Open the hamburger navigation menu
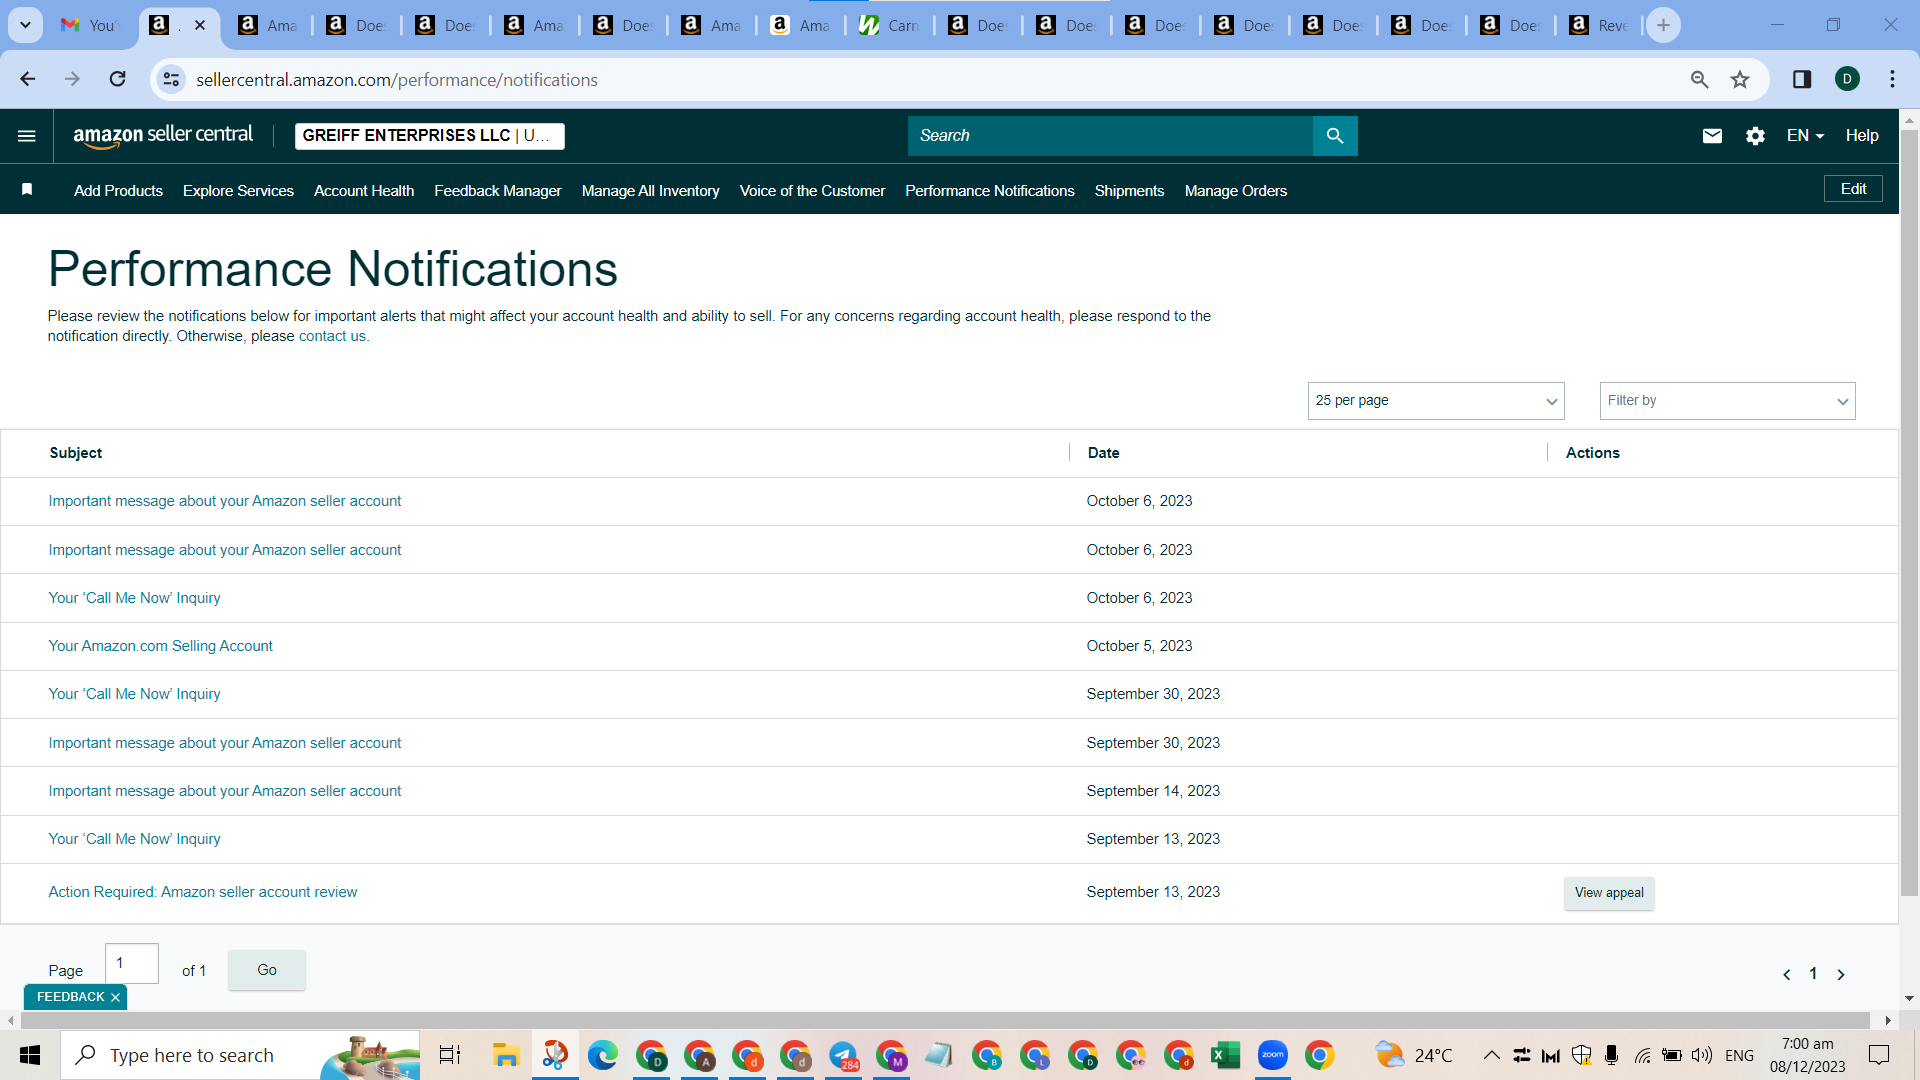Viewport: 1920px width, 1080px height. point(27,136)
